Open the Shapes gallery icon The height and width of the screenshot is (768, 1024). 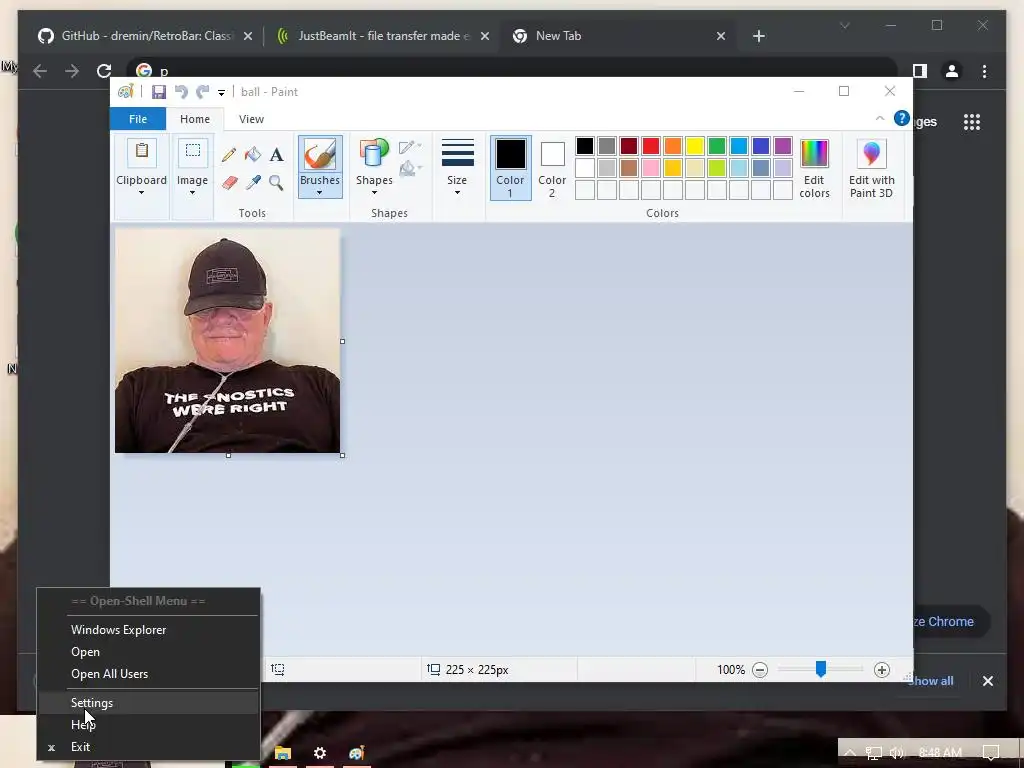click(374, 154)
